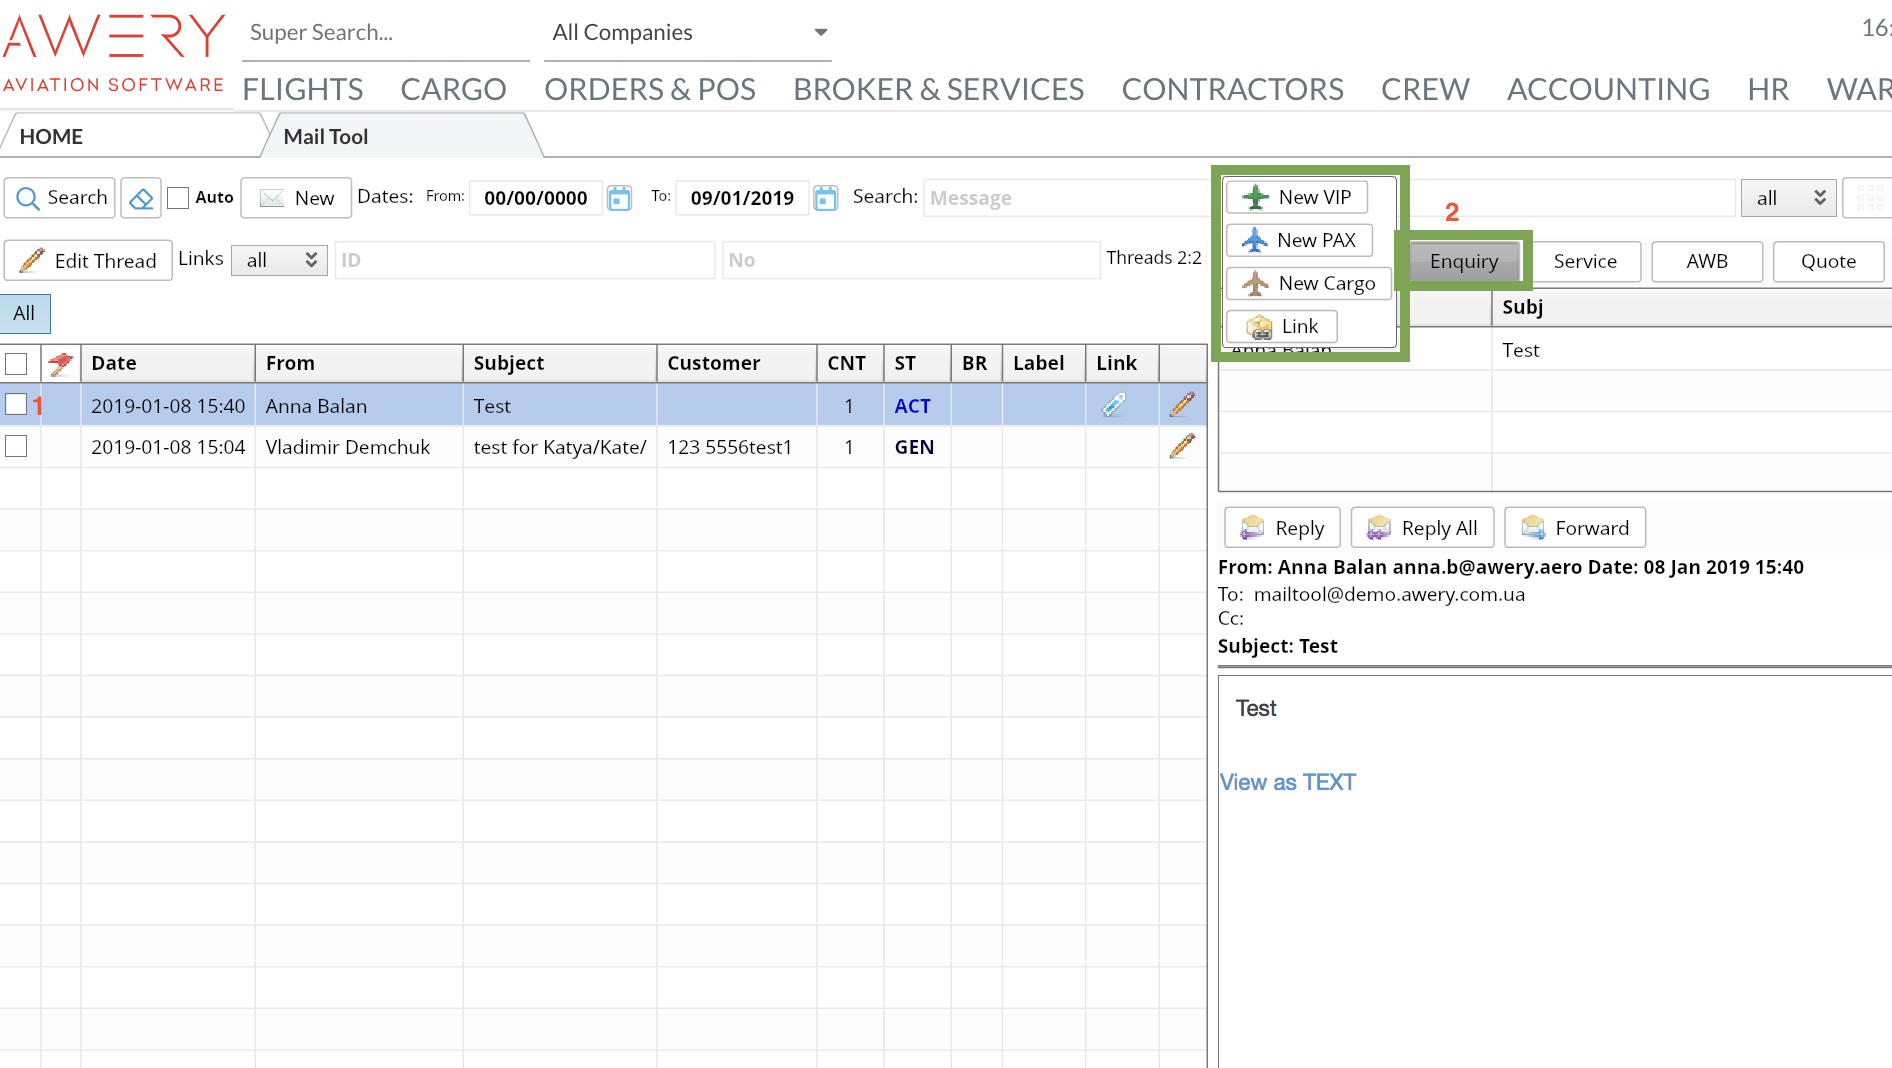The width and height of the screenshot is (1892, 1068).
Task: Check the select-all checkbox in table header
Action: pos(17,363)
